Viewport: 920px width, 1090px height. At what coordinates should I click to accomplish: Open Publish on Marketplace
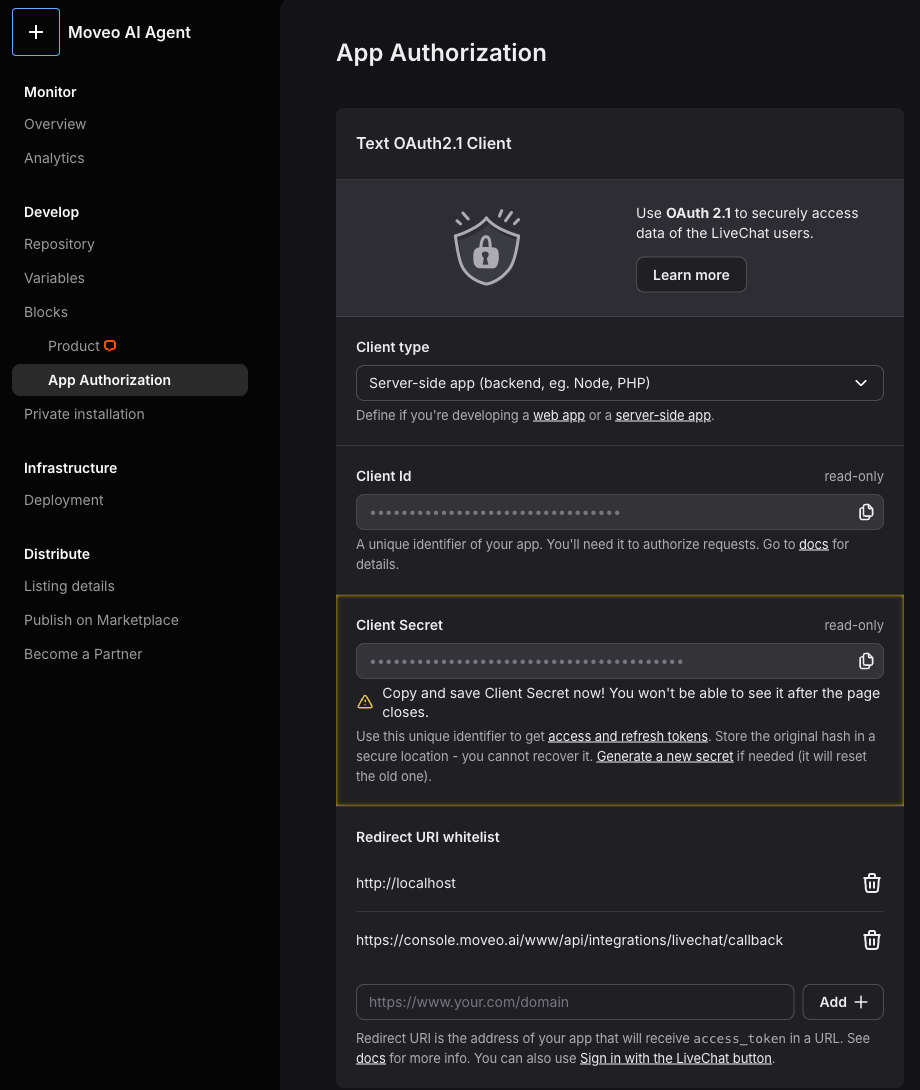pyautogui.click(x=101, y=620)
